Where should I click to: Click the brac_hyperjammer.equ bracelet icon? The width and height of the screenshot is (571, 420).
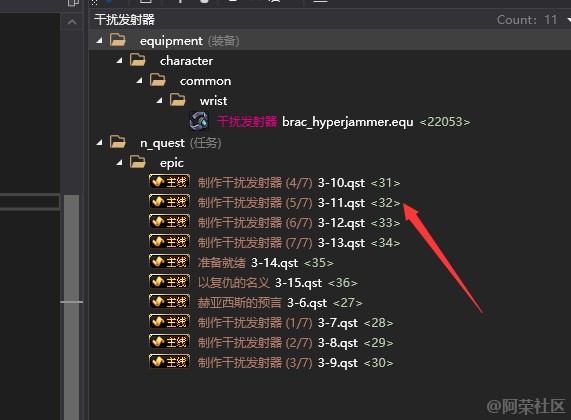[x=199, y=121]
